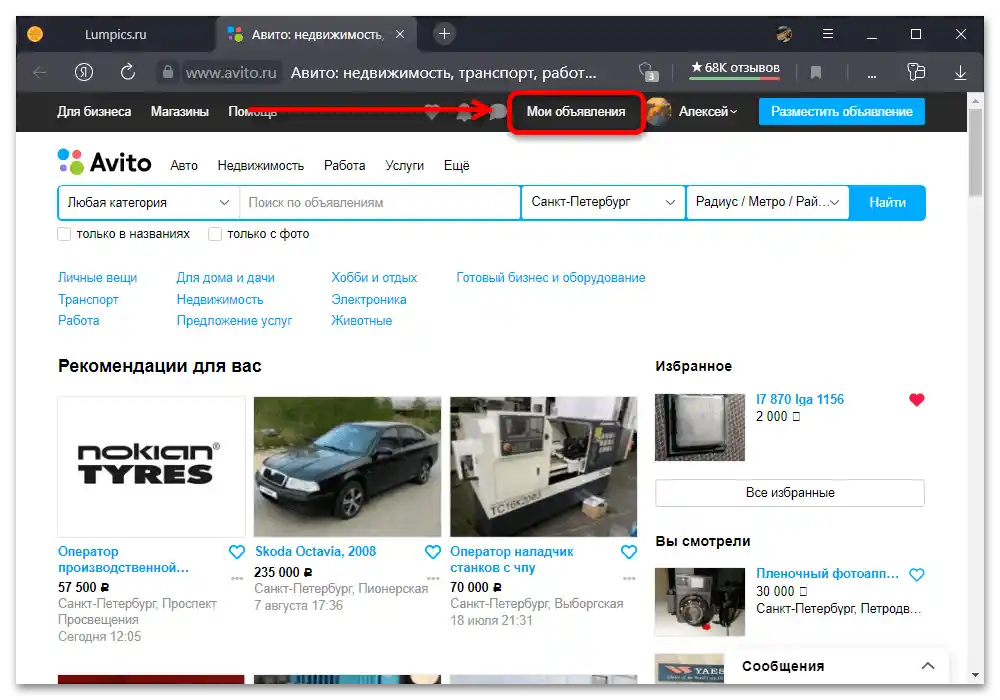
Task: Click into the 'Поиск по объявлениям' search field
Action: point(380,203)
